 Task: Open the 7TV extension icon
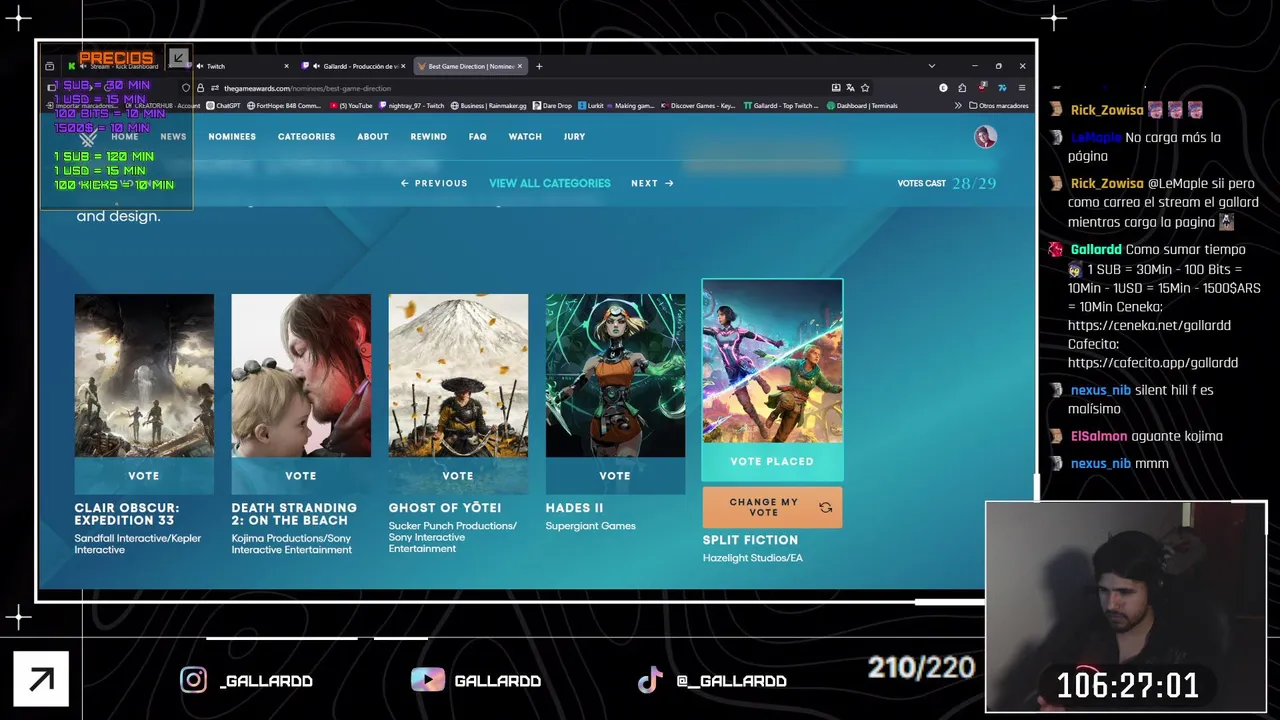click(1002, 88)
